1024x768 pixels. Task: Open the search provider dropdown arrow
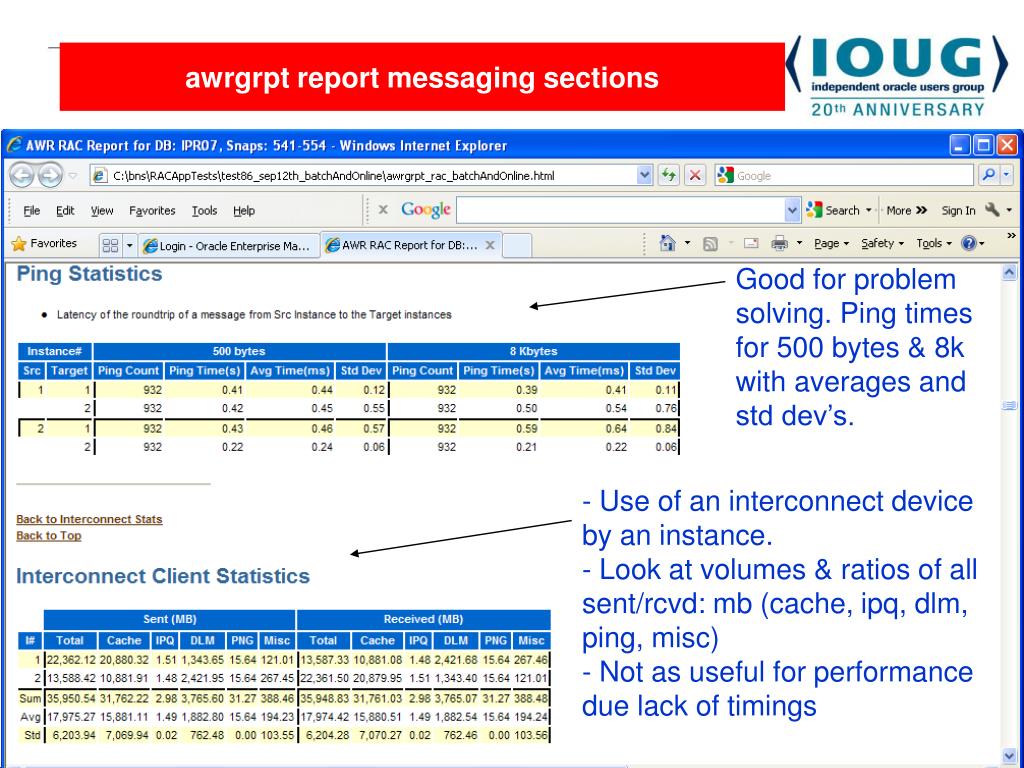(1007, 175)
